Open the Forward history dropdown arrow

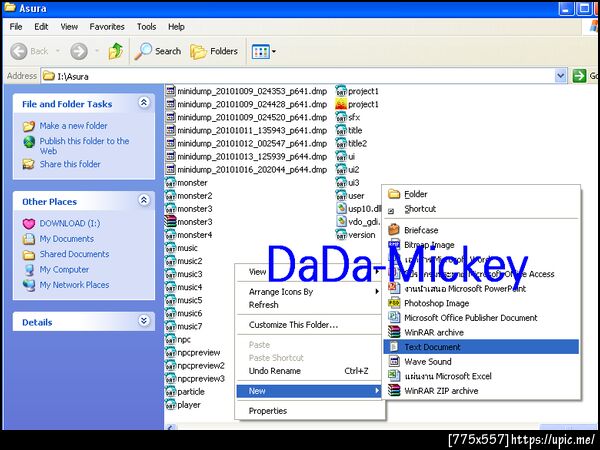click(x=97, y=51)
